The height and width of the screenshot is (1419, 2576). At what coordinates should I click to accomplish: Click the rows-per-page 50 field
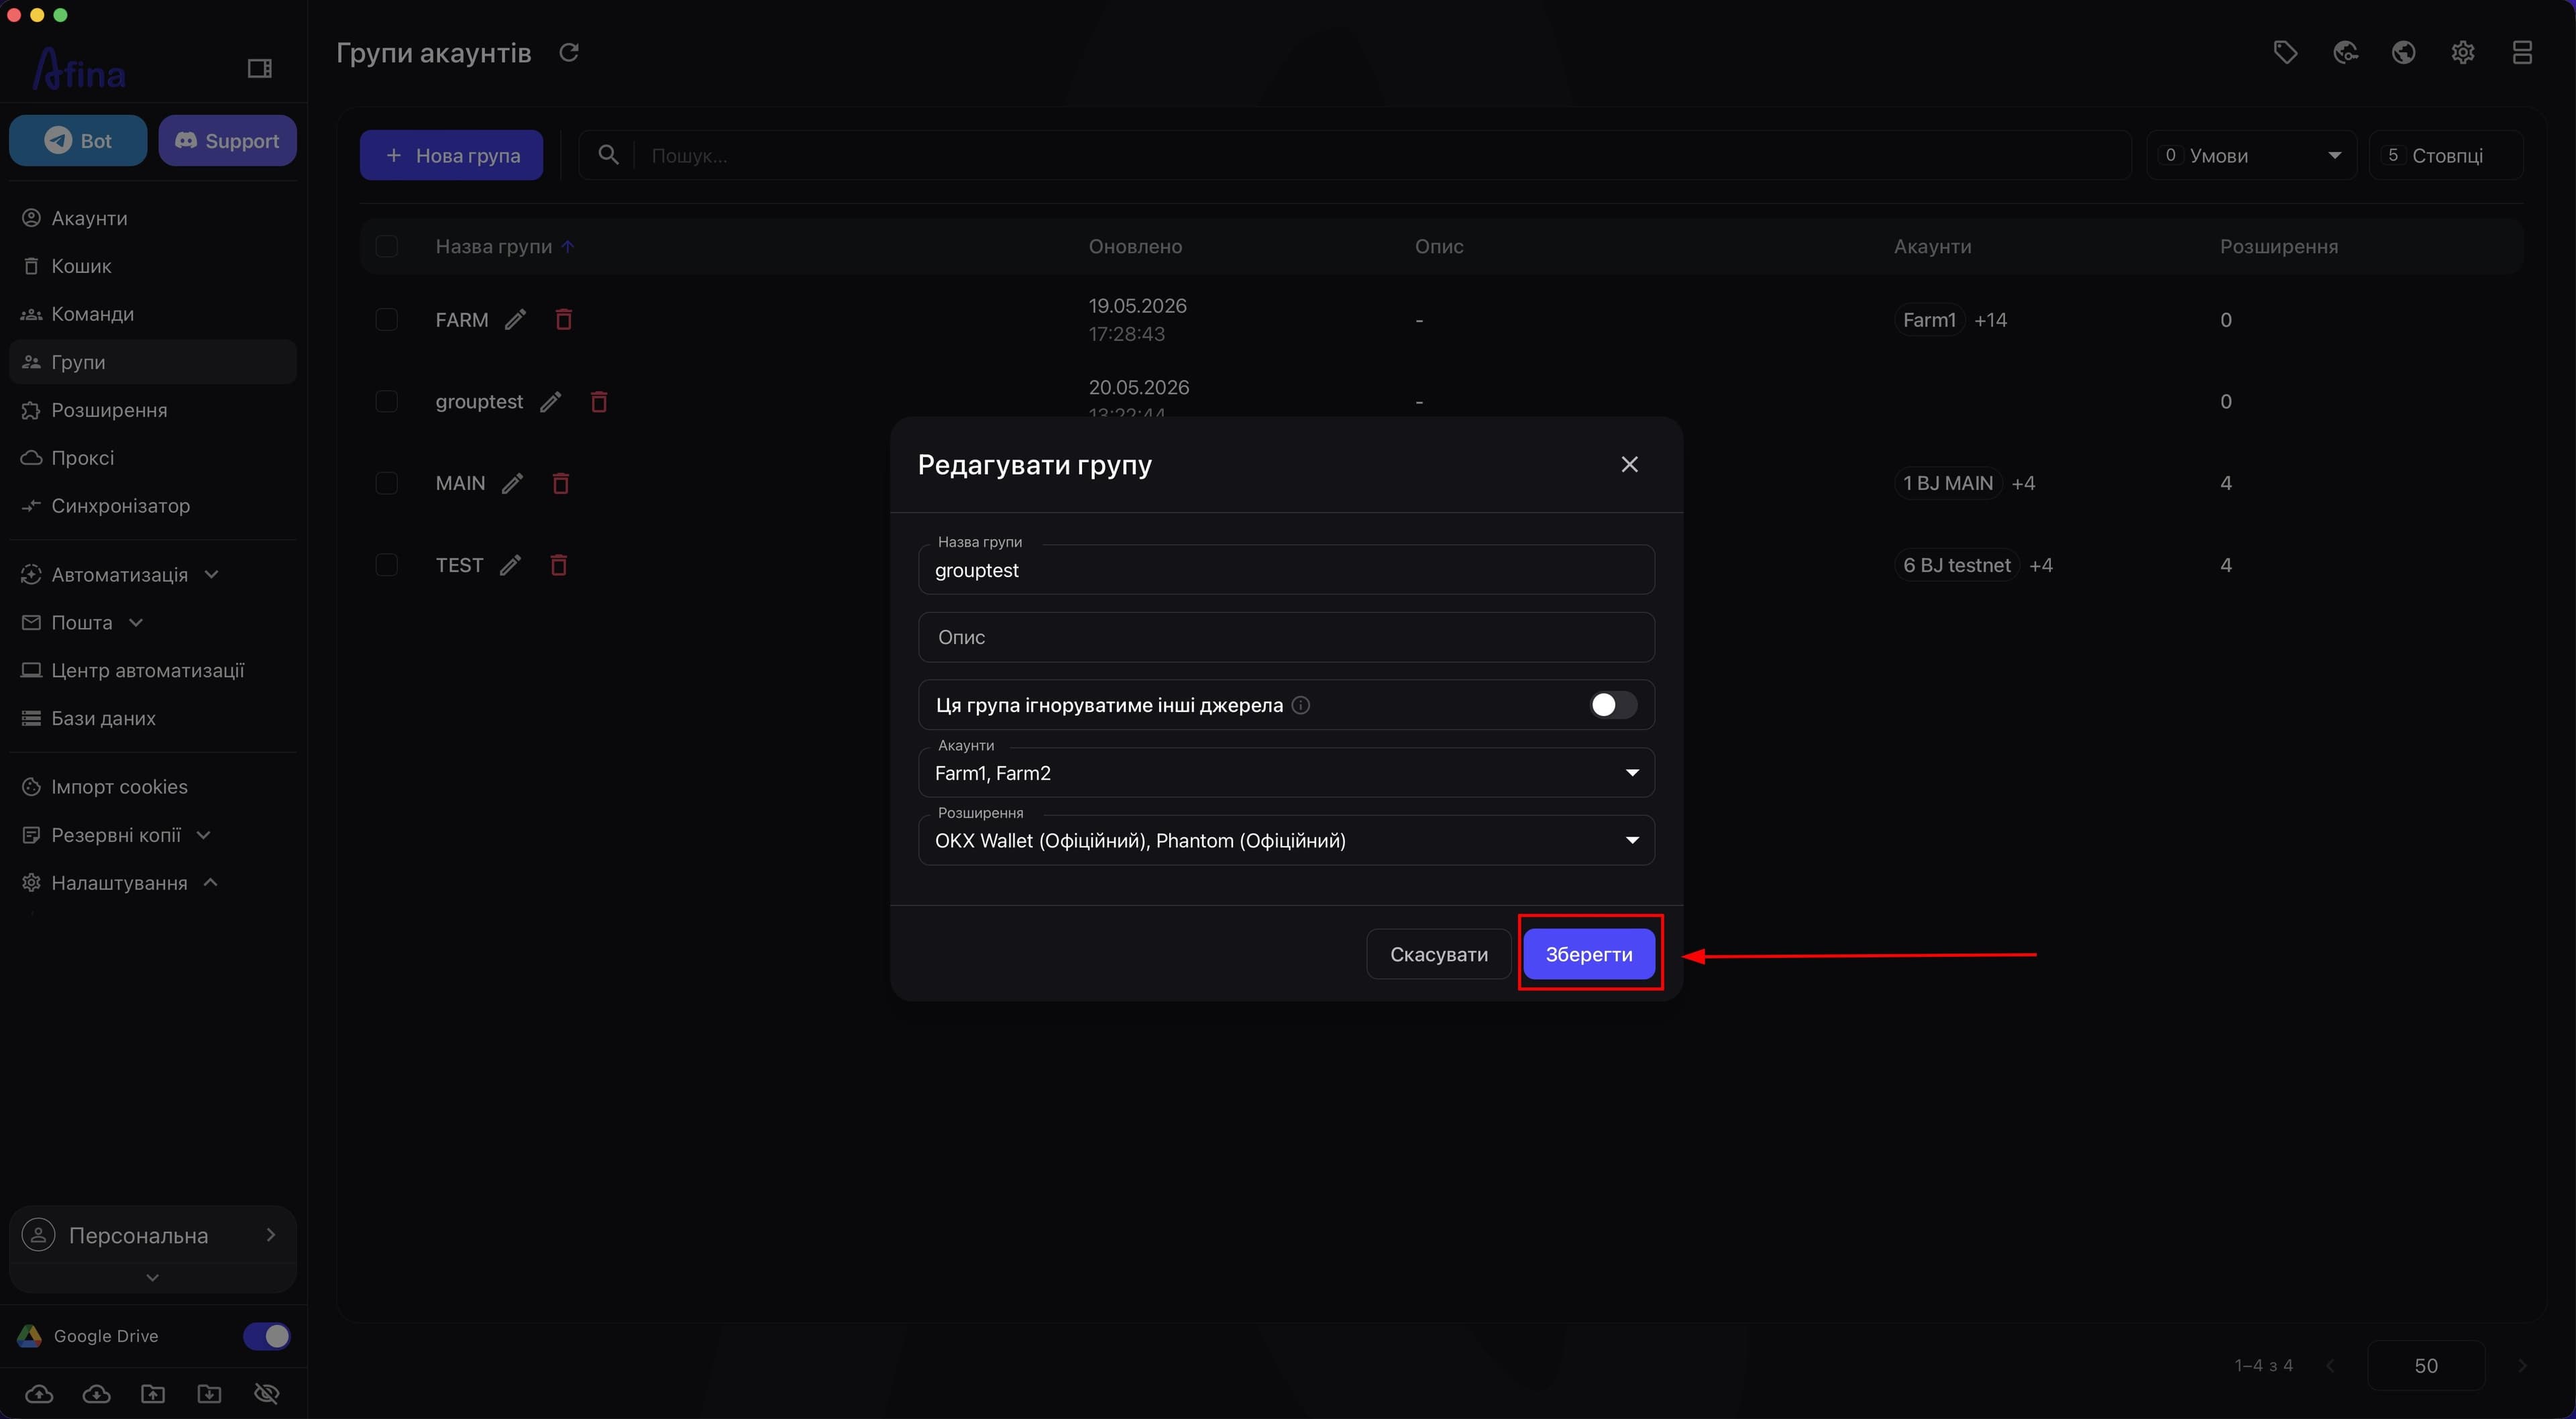[2426, 1366]
